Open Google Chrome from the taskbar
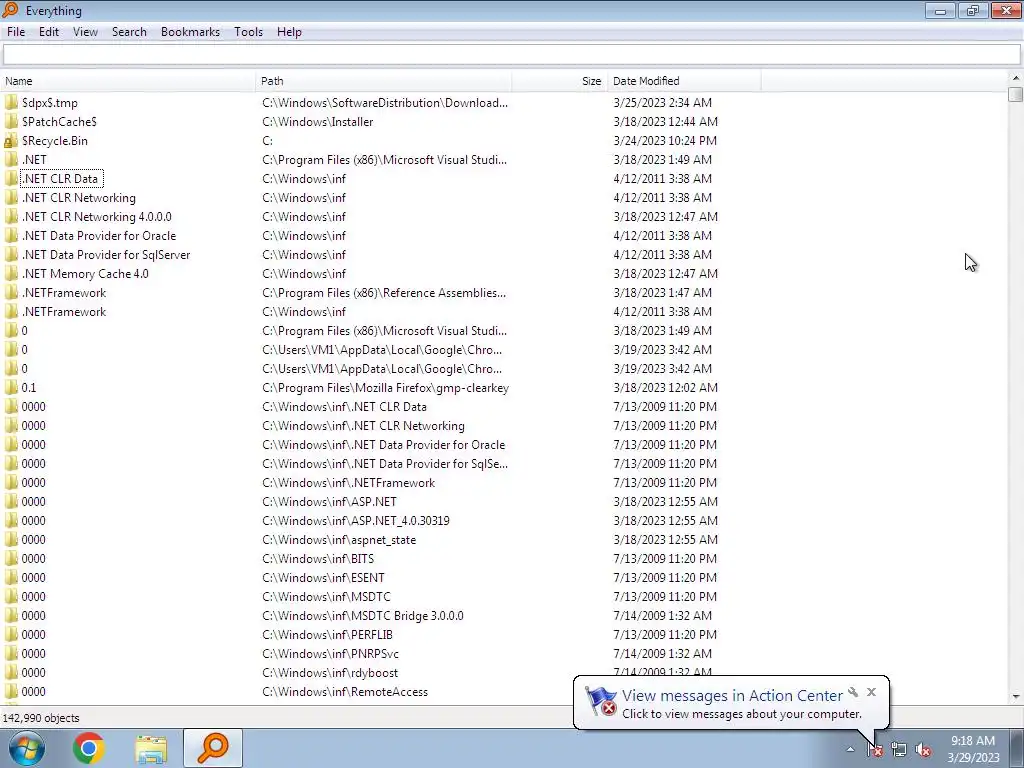This screenshot has height=768, width=1024. [x=89, y=748]
